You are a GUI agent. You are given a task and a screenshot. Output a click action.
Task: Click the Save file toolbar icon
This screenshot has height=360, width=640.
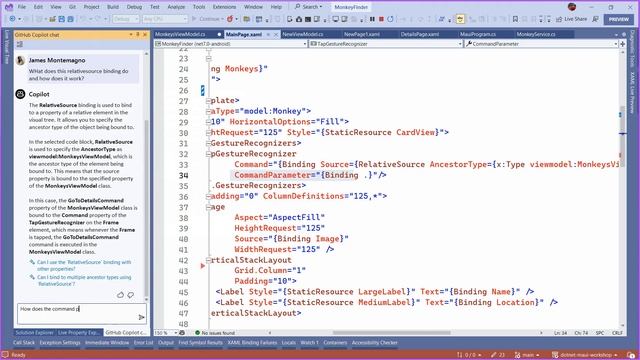[62, 19]
